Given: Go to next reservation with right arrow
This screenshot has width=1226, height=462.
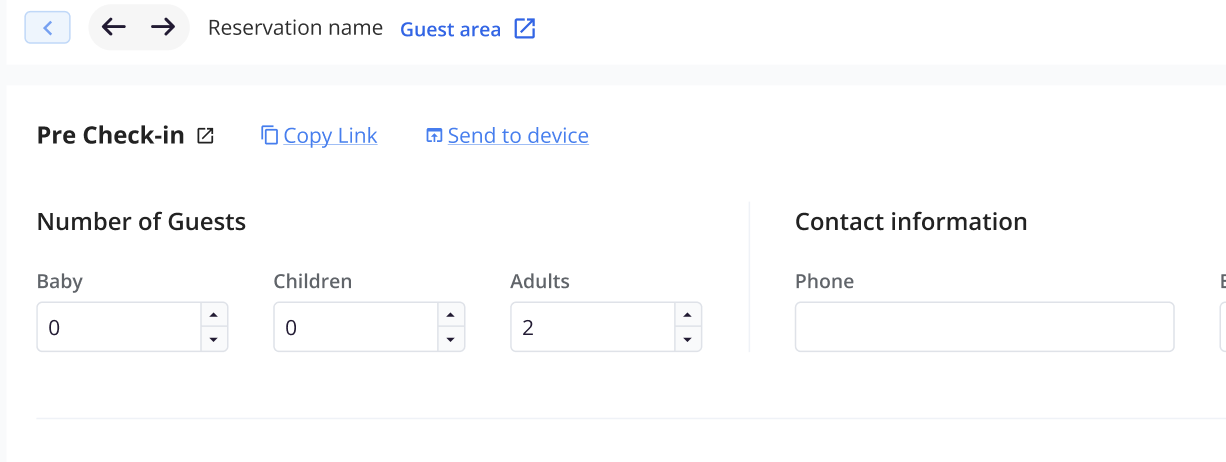Looking at the screenshot, I should click(x=163, y=27).
